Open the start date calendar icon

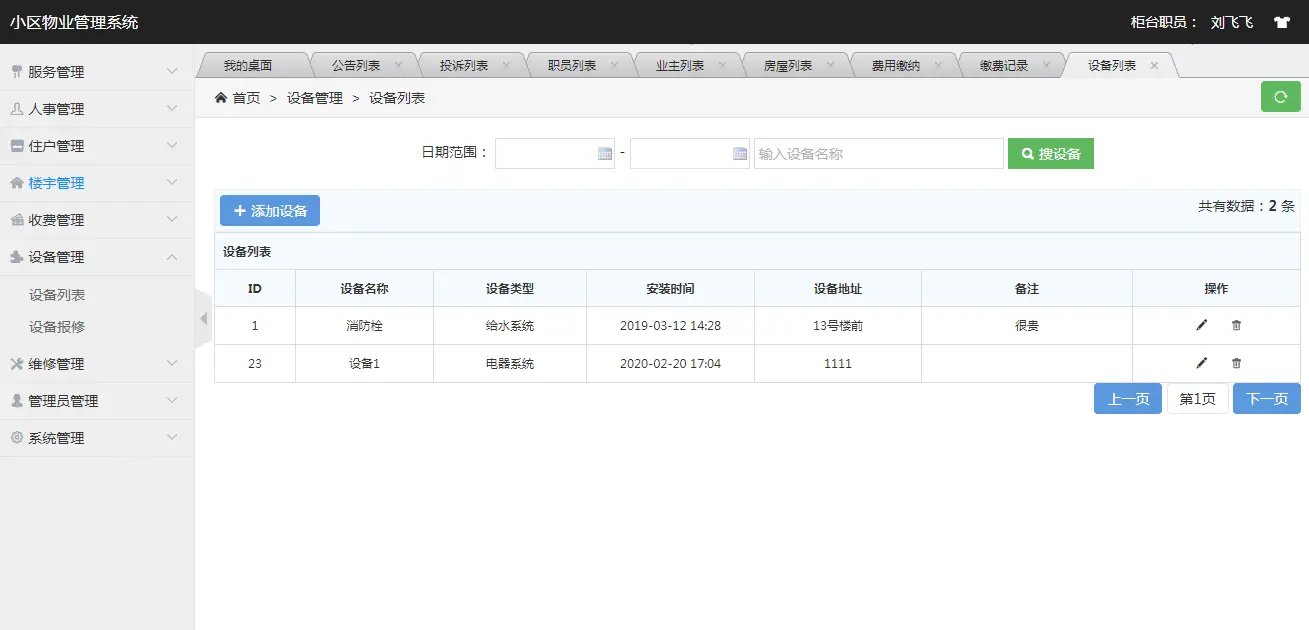[604, 153]
